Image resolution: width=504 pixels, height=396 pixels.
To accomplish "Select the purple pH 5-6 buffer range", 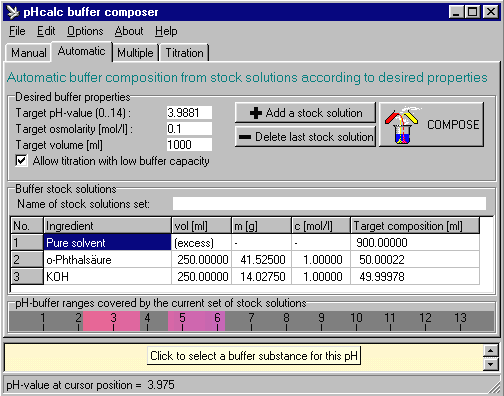I will point(196,321).
